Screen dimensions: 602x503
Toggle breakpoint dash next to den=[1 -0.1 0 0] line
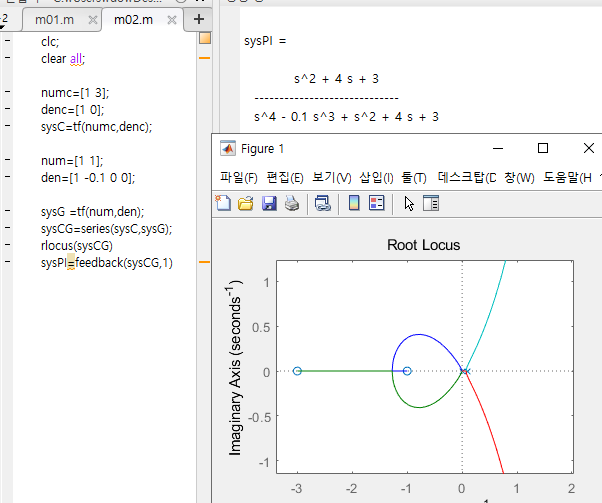point(7,177)
